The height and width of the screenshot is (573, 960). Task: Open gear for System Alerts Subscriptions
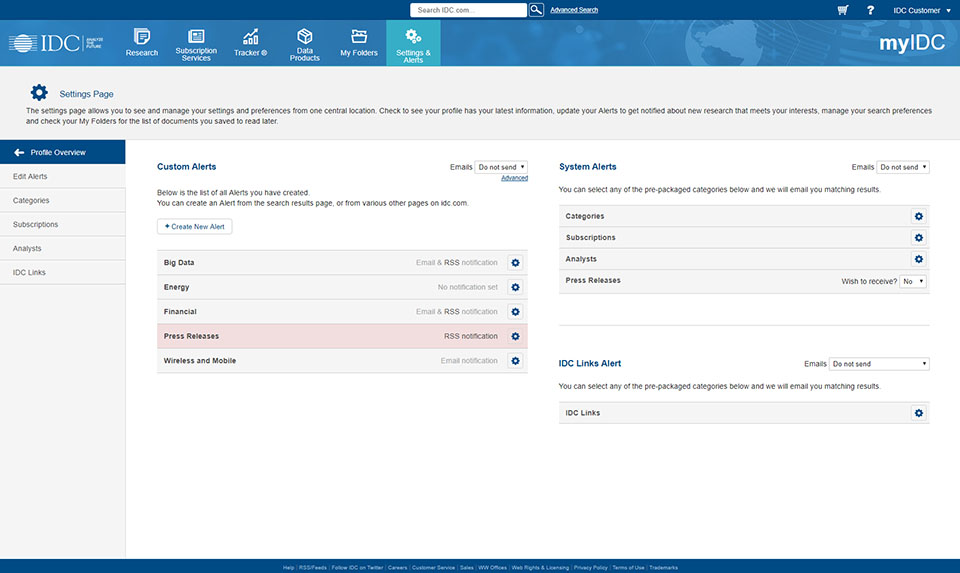point(918,238)
